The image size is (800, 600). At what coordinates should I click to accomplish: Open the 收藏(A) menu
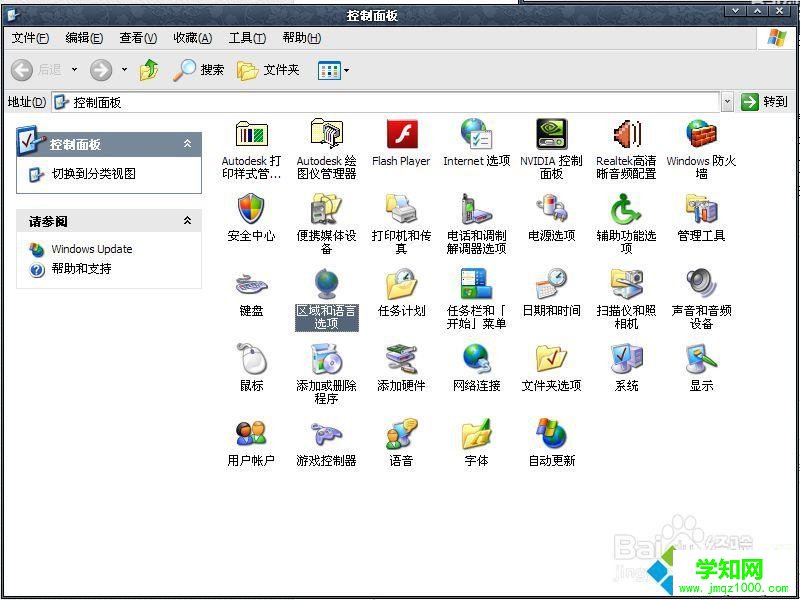tap(192, 38)
